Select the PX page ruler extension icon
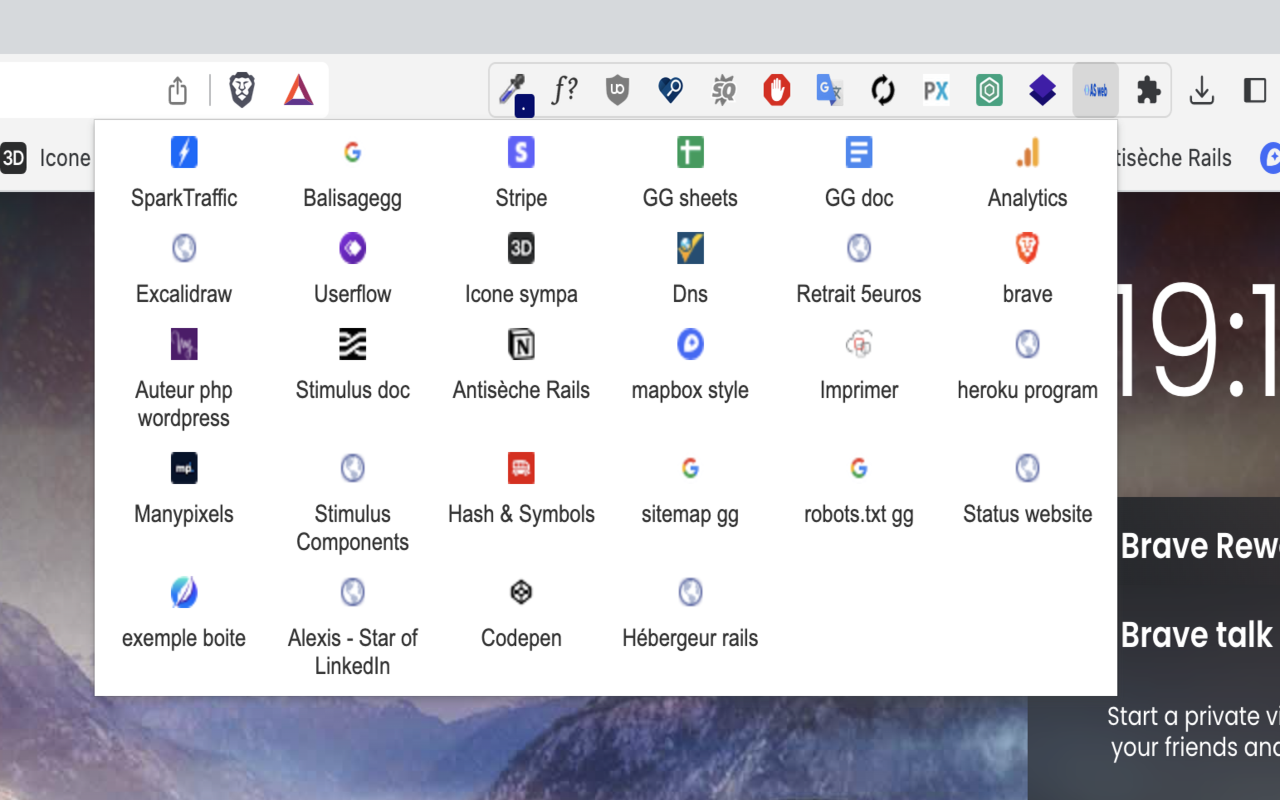Image resolution: width=1280 pixels, height=800 pixels. [936, 90]
